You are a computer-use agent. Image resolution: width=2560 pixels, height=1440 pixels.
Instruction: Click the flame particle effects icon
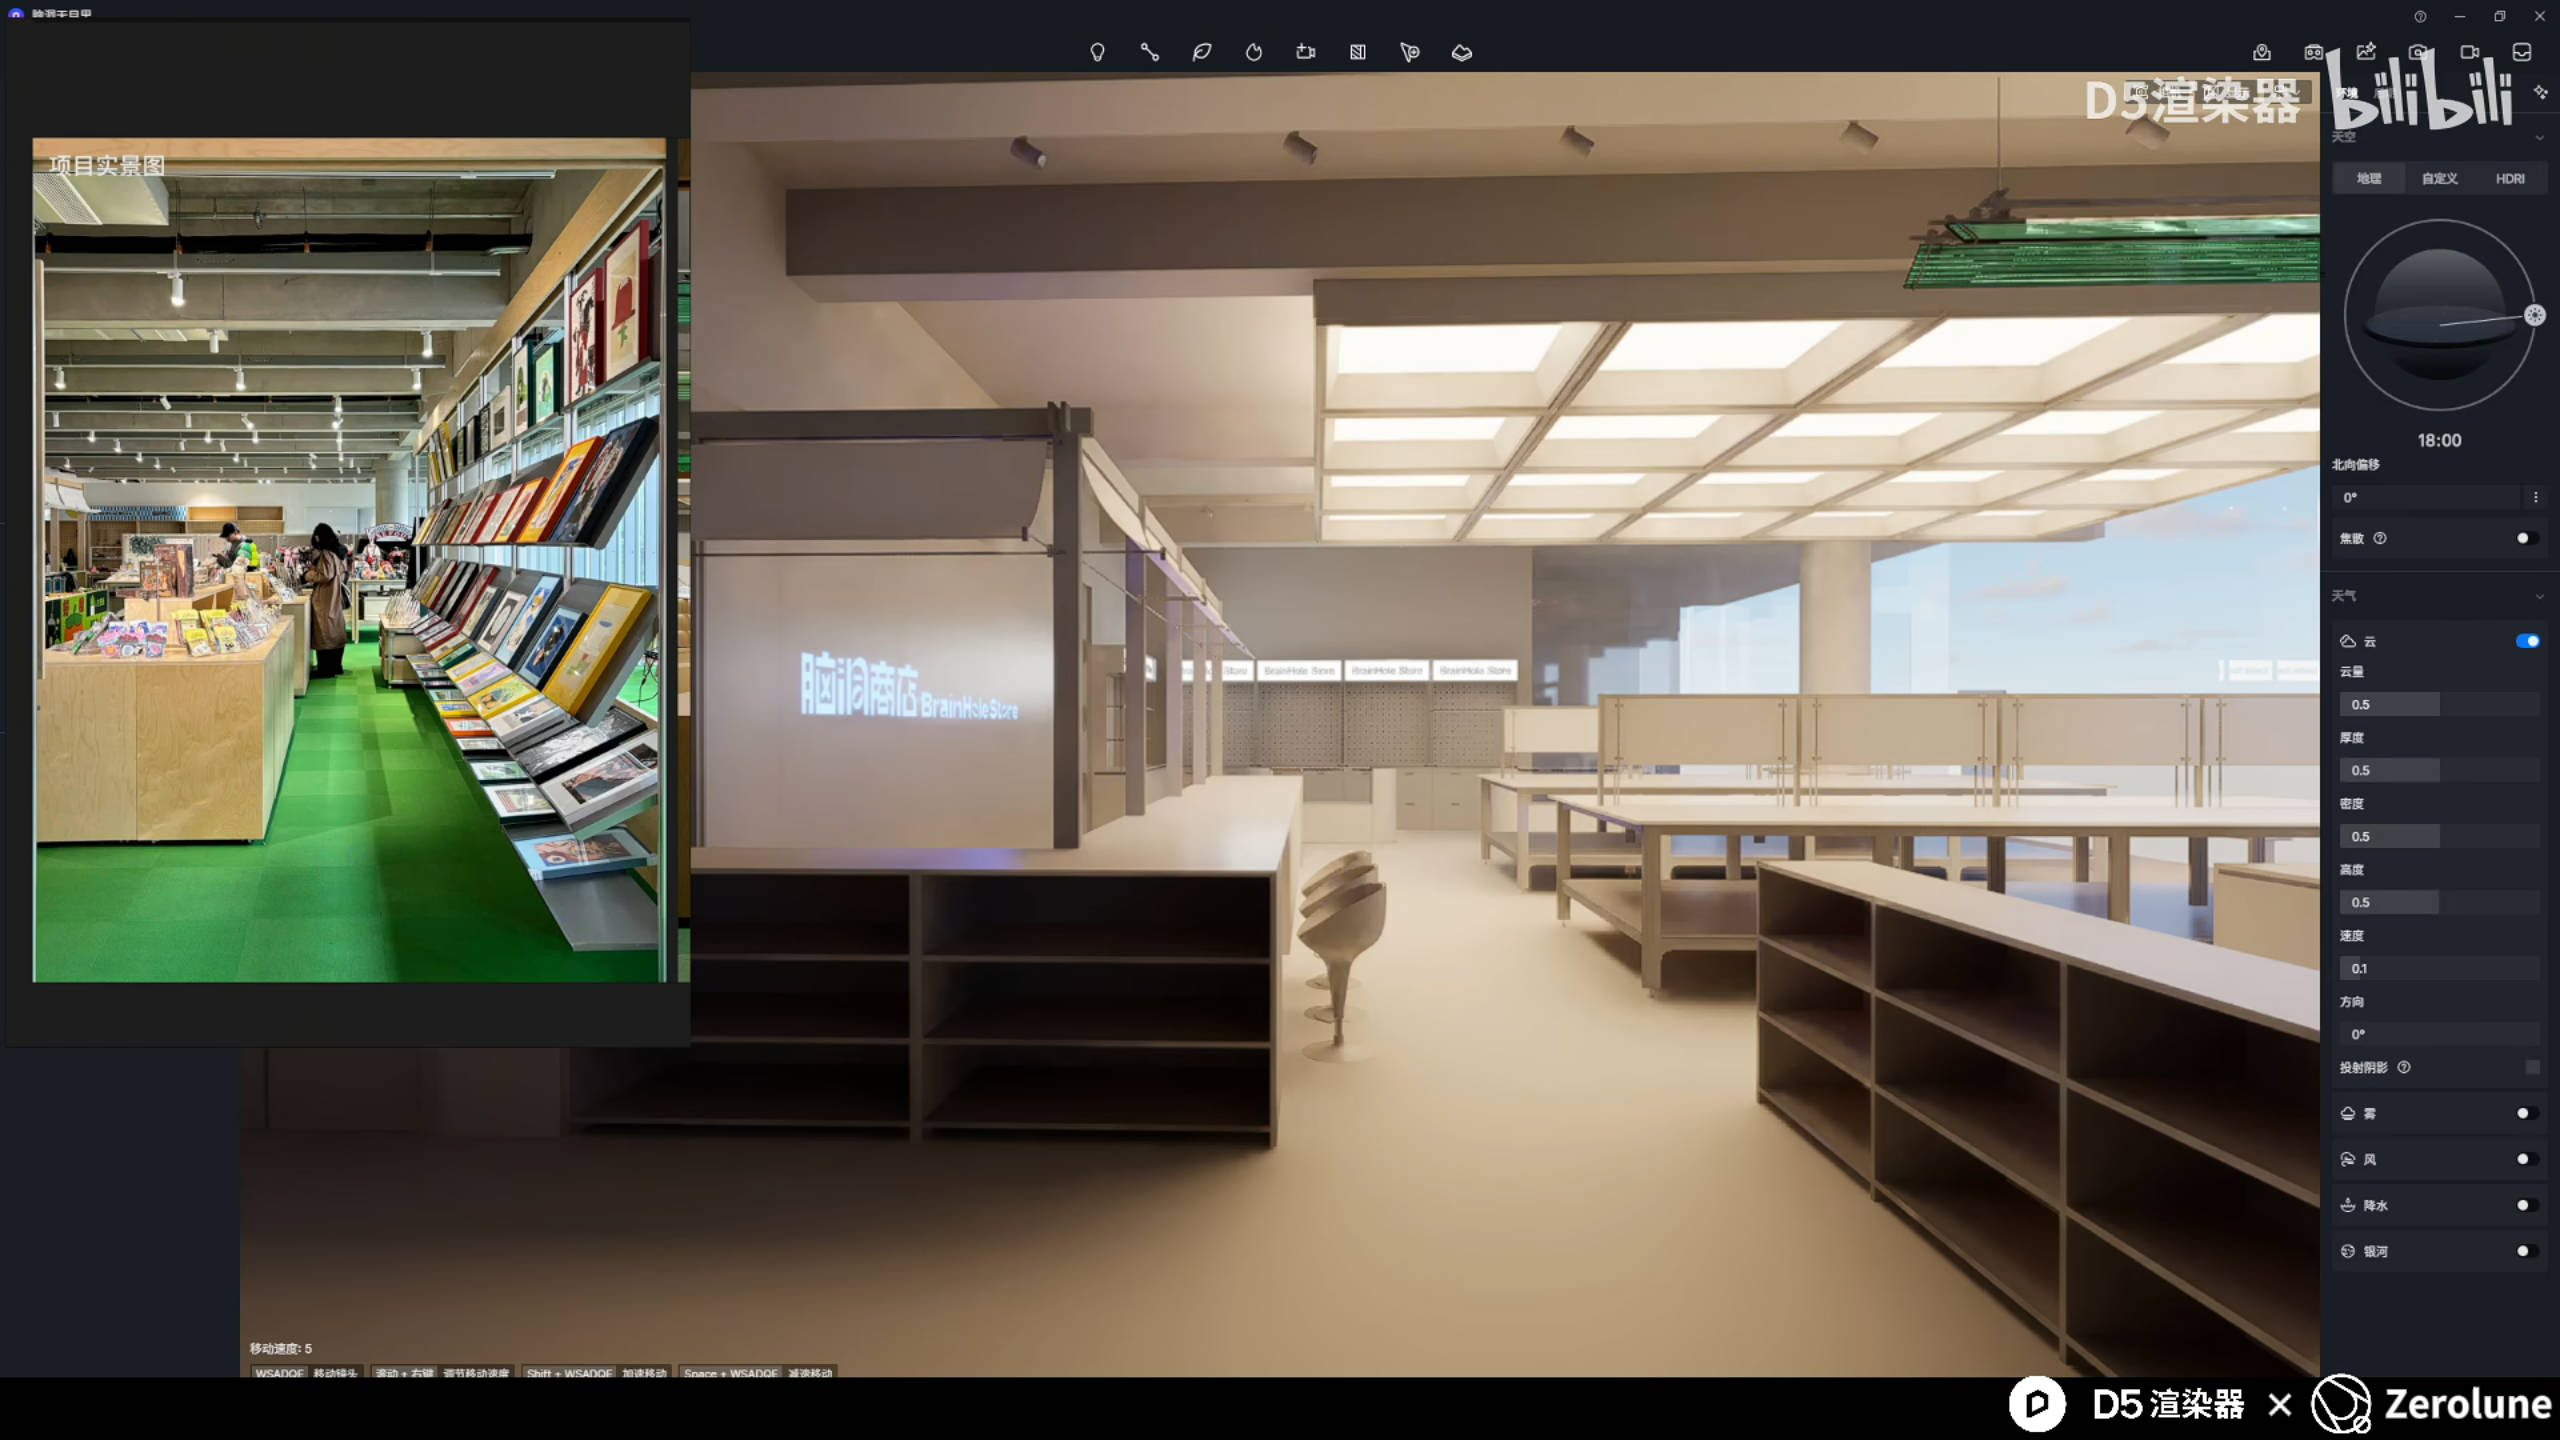click(x=1254, y=52)
